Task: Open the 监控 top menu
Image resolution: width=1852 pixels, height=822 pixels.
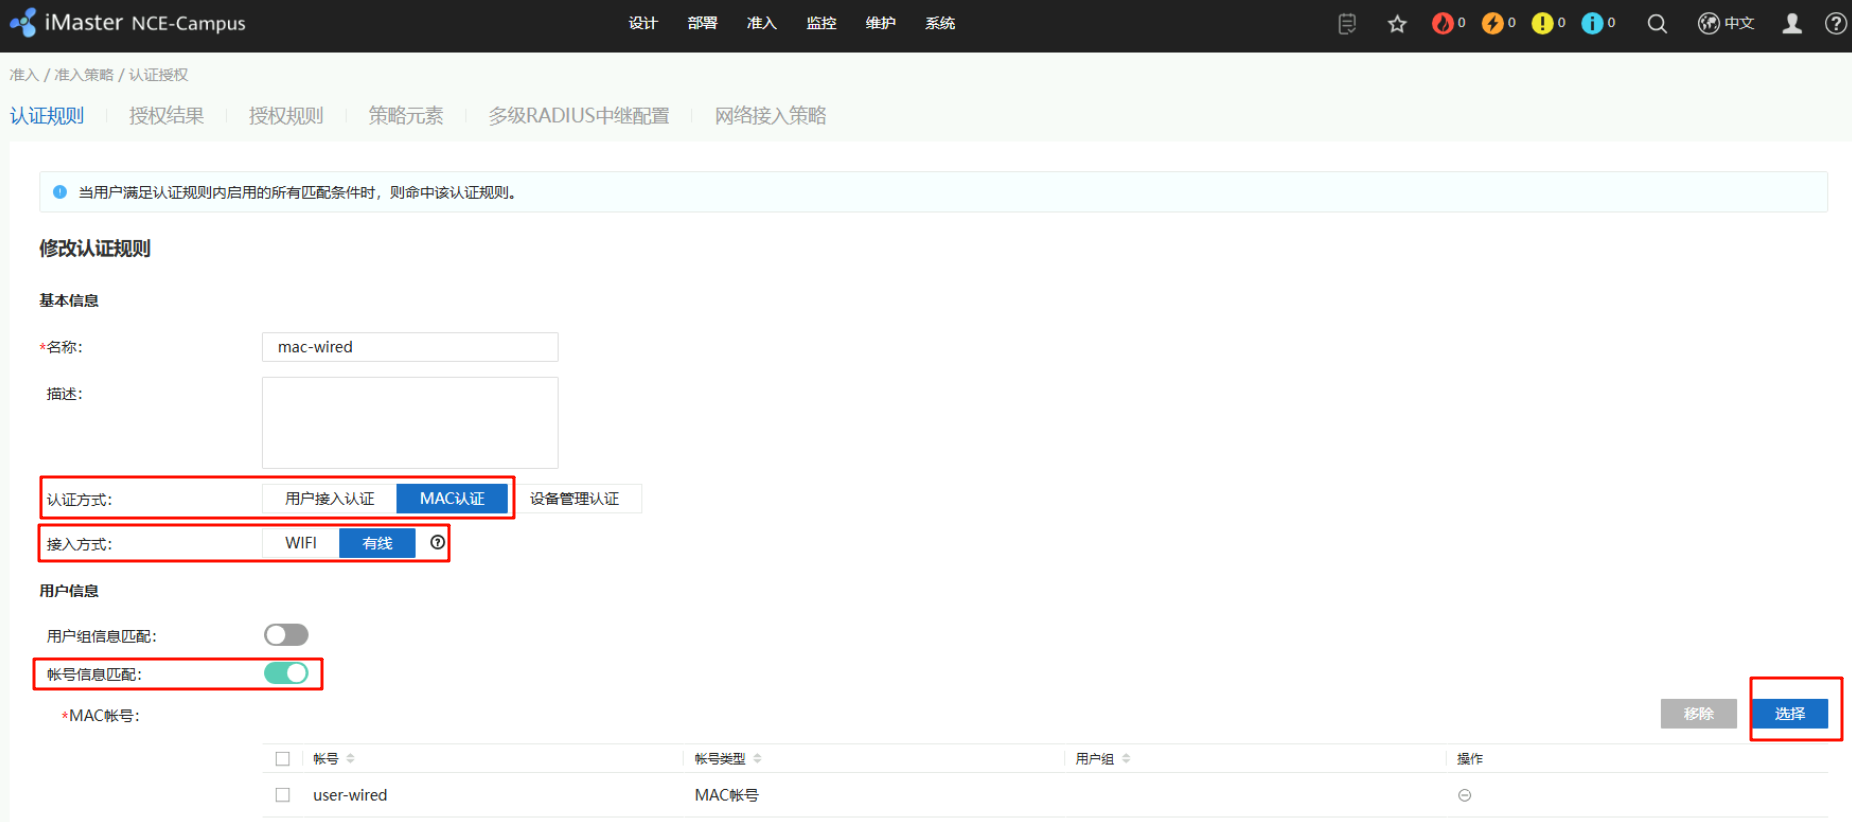Action: coord(821,23)
